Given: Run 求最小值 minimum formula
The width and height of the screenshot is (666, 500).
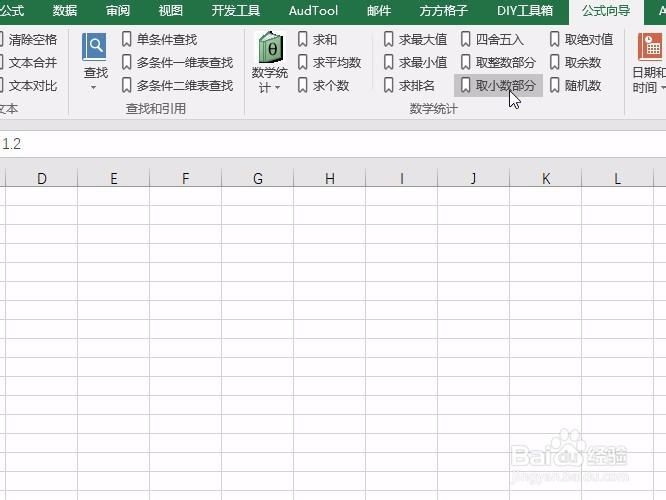Looking at the screenshot, I should [415, 62].
